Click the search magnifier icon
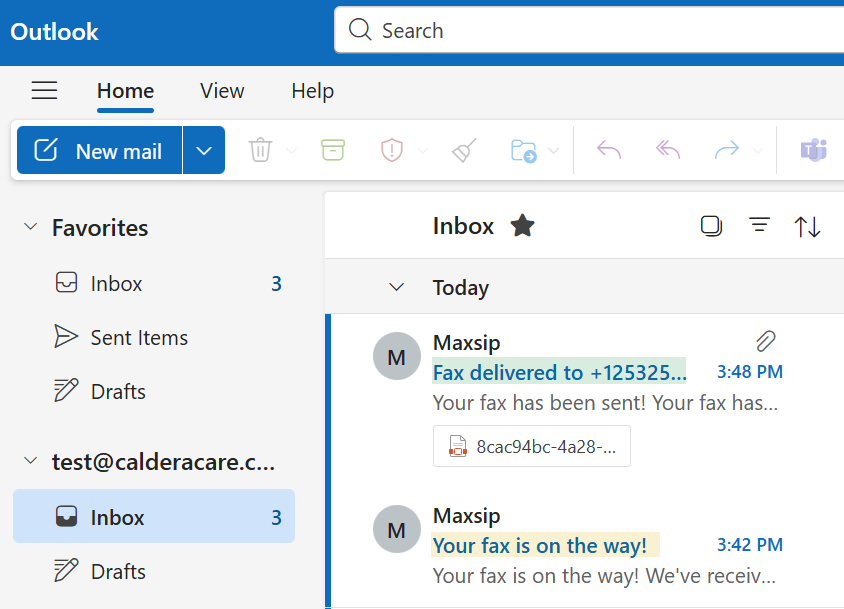The image size is (844, 609). (x=360, y=30)
